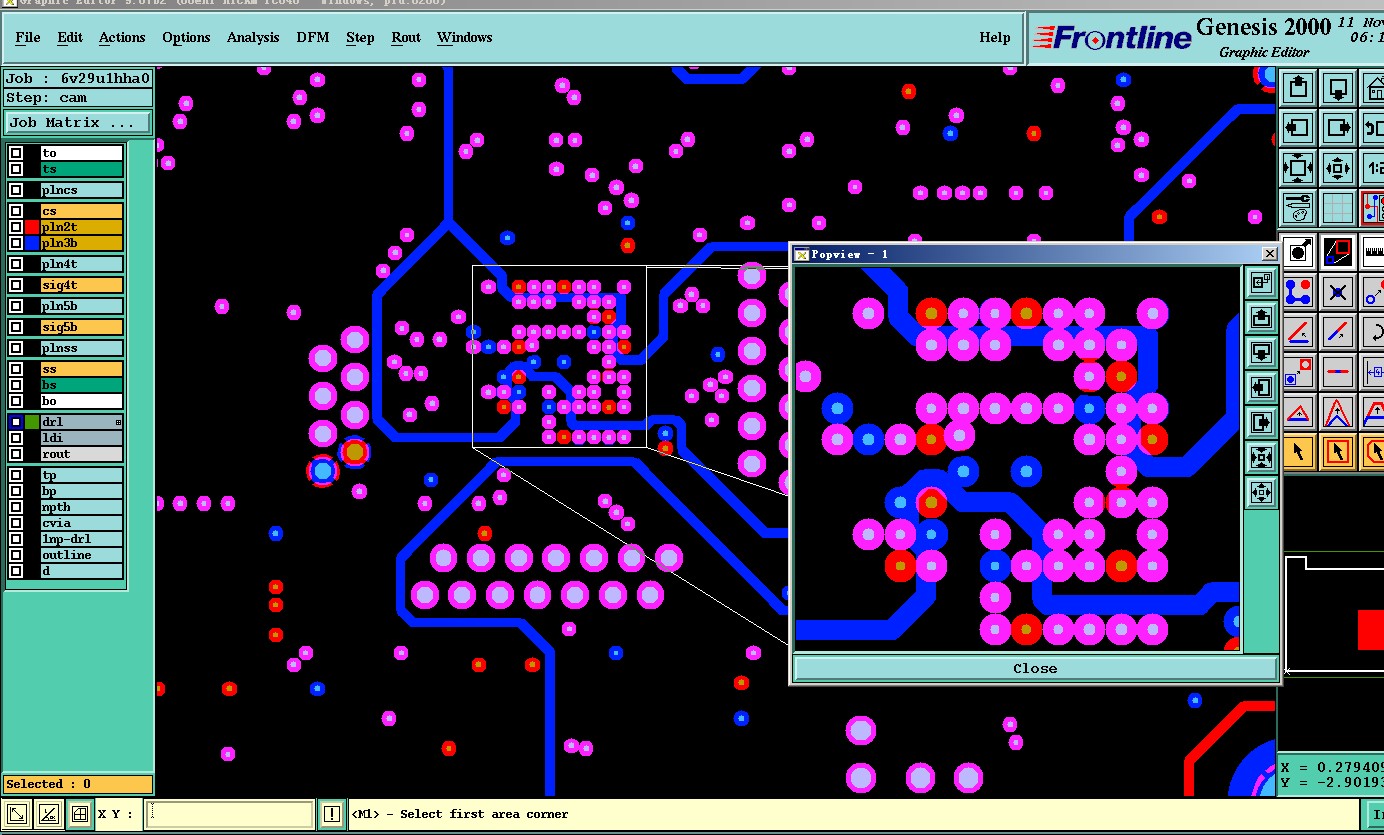This screenshot has width=1384, height=835.
Task: Select layer name npth
Action: 81,507
